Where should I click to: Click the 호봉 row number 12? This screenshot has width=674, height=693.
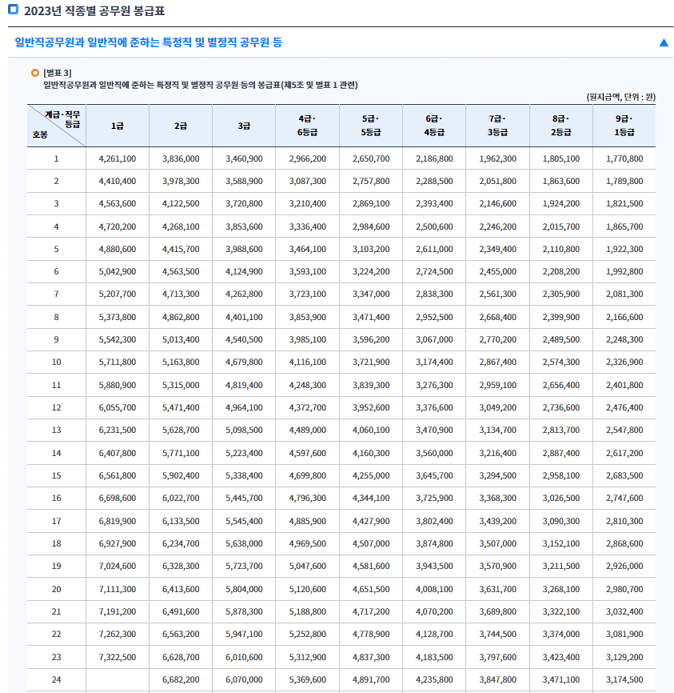(56, 408)
